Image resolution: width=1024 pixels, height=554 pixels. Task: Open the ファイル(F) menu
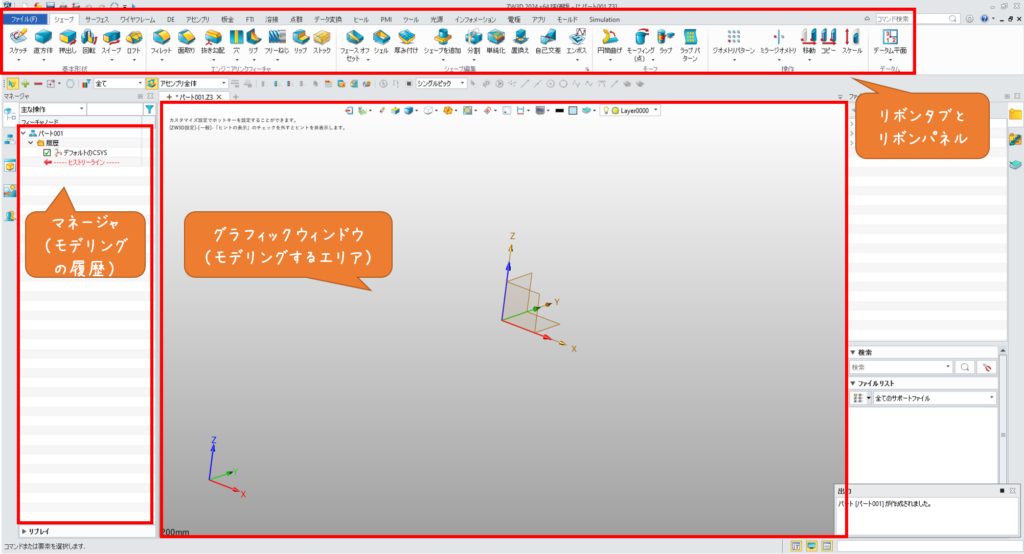tap(23, 19)
